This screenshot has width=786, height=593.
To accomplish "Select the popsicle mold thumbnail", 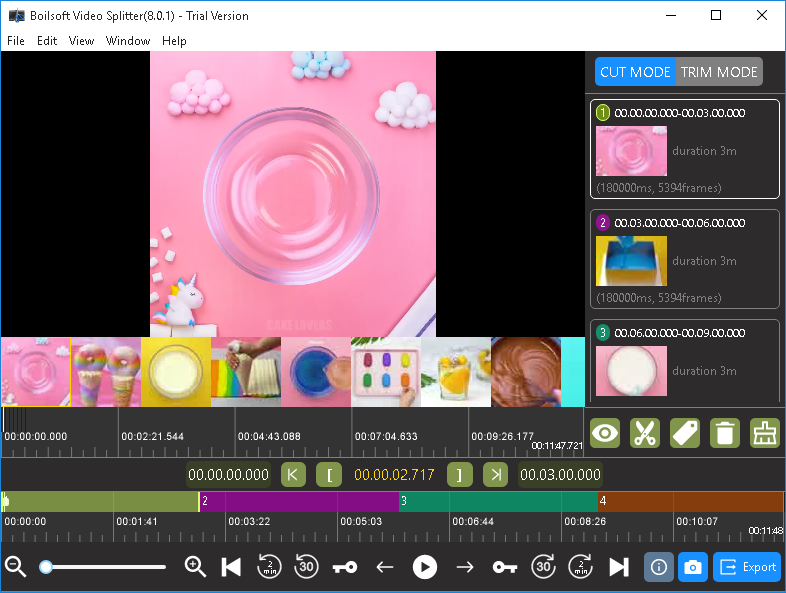I will pos(386,372).
